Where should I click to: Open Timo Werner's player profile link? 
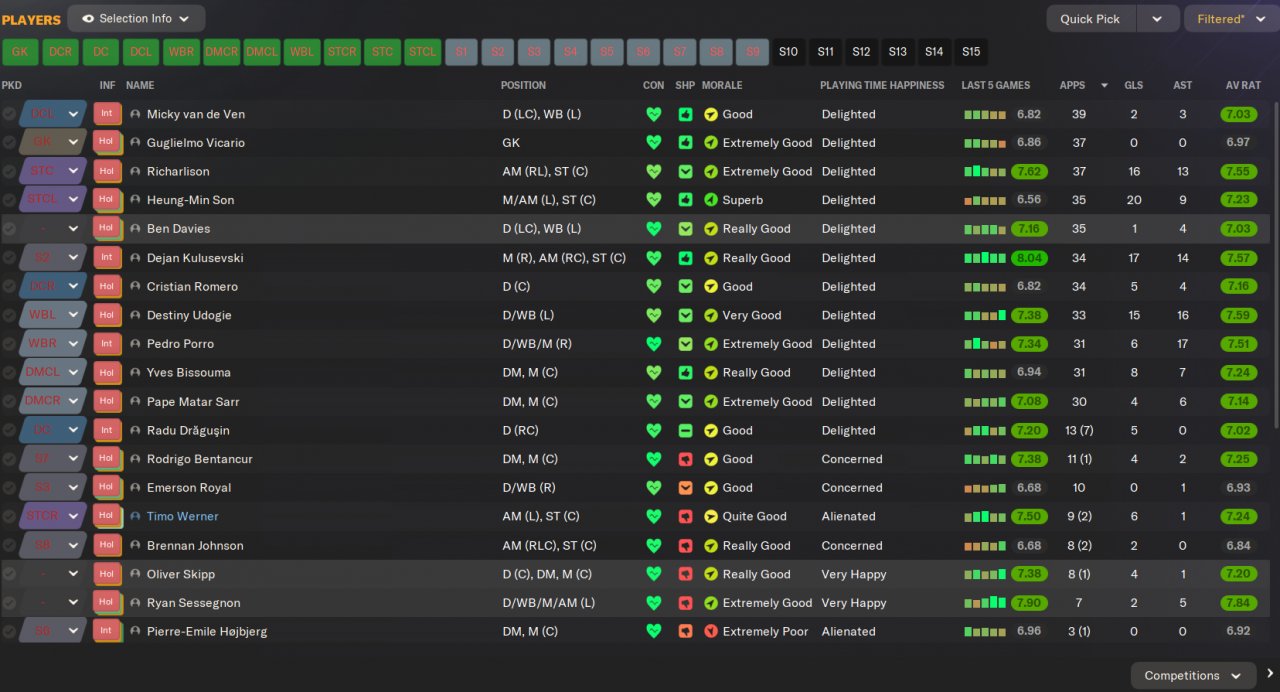tap(182, 517)
